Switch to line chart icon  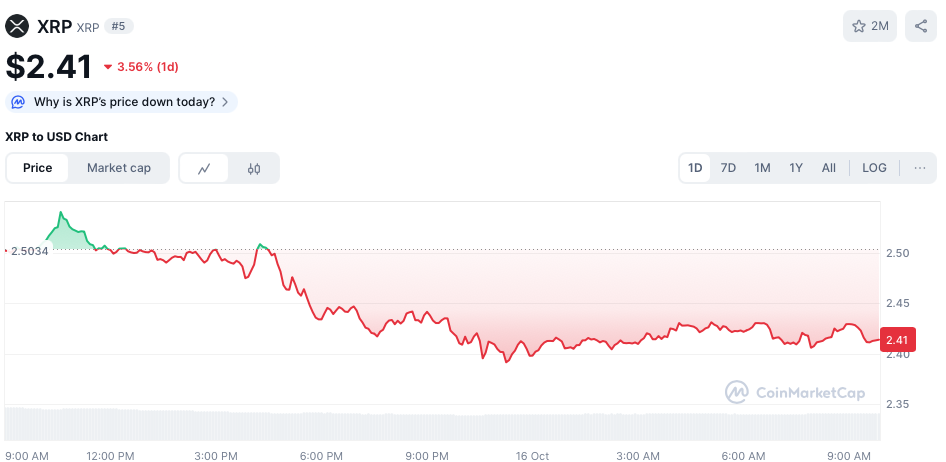coord(205,168)
